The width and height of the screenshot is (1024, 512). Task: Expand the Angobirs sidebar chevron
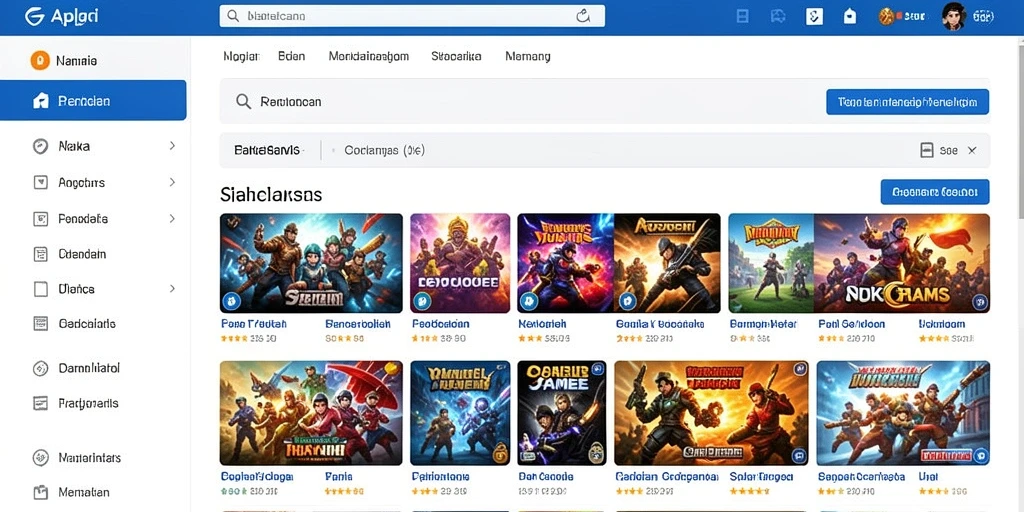pyautogui.click(x=172, y=182)
